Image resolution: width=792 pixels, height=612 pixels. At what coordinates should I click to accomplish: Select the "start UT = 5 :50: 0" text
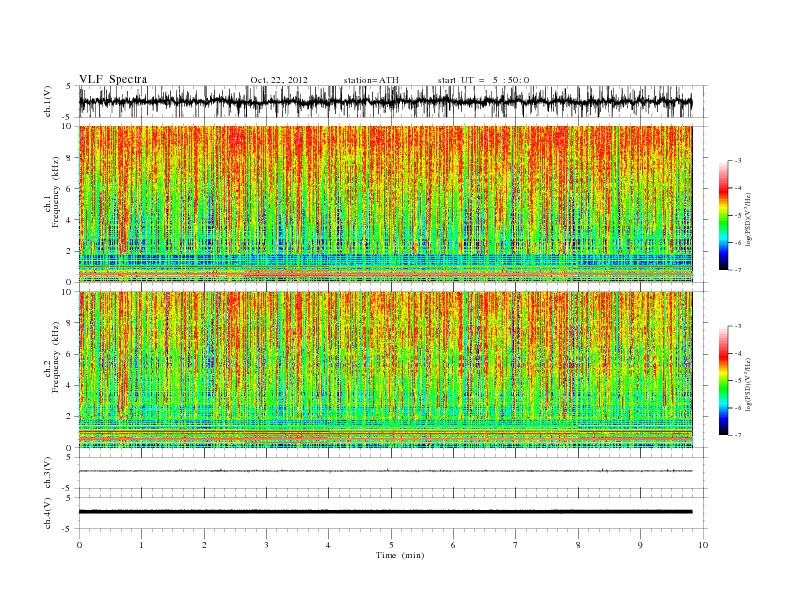point(483,80)
